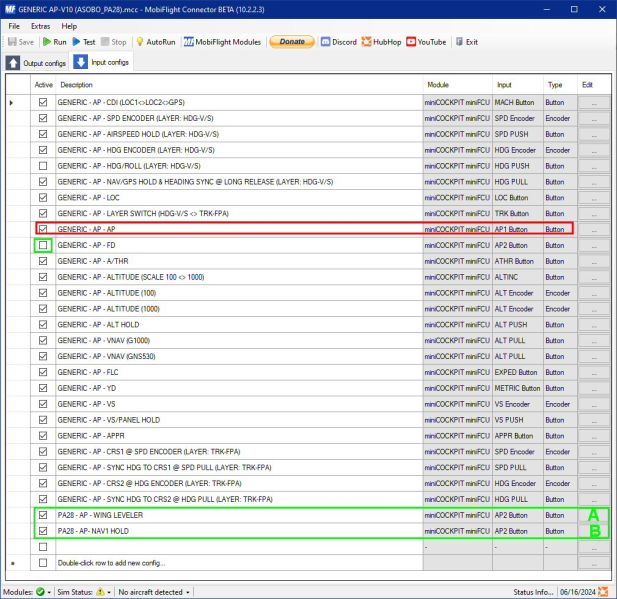Click the Modules green status check icon
Screen dimensions: 617x599
pos(40,592)
